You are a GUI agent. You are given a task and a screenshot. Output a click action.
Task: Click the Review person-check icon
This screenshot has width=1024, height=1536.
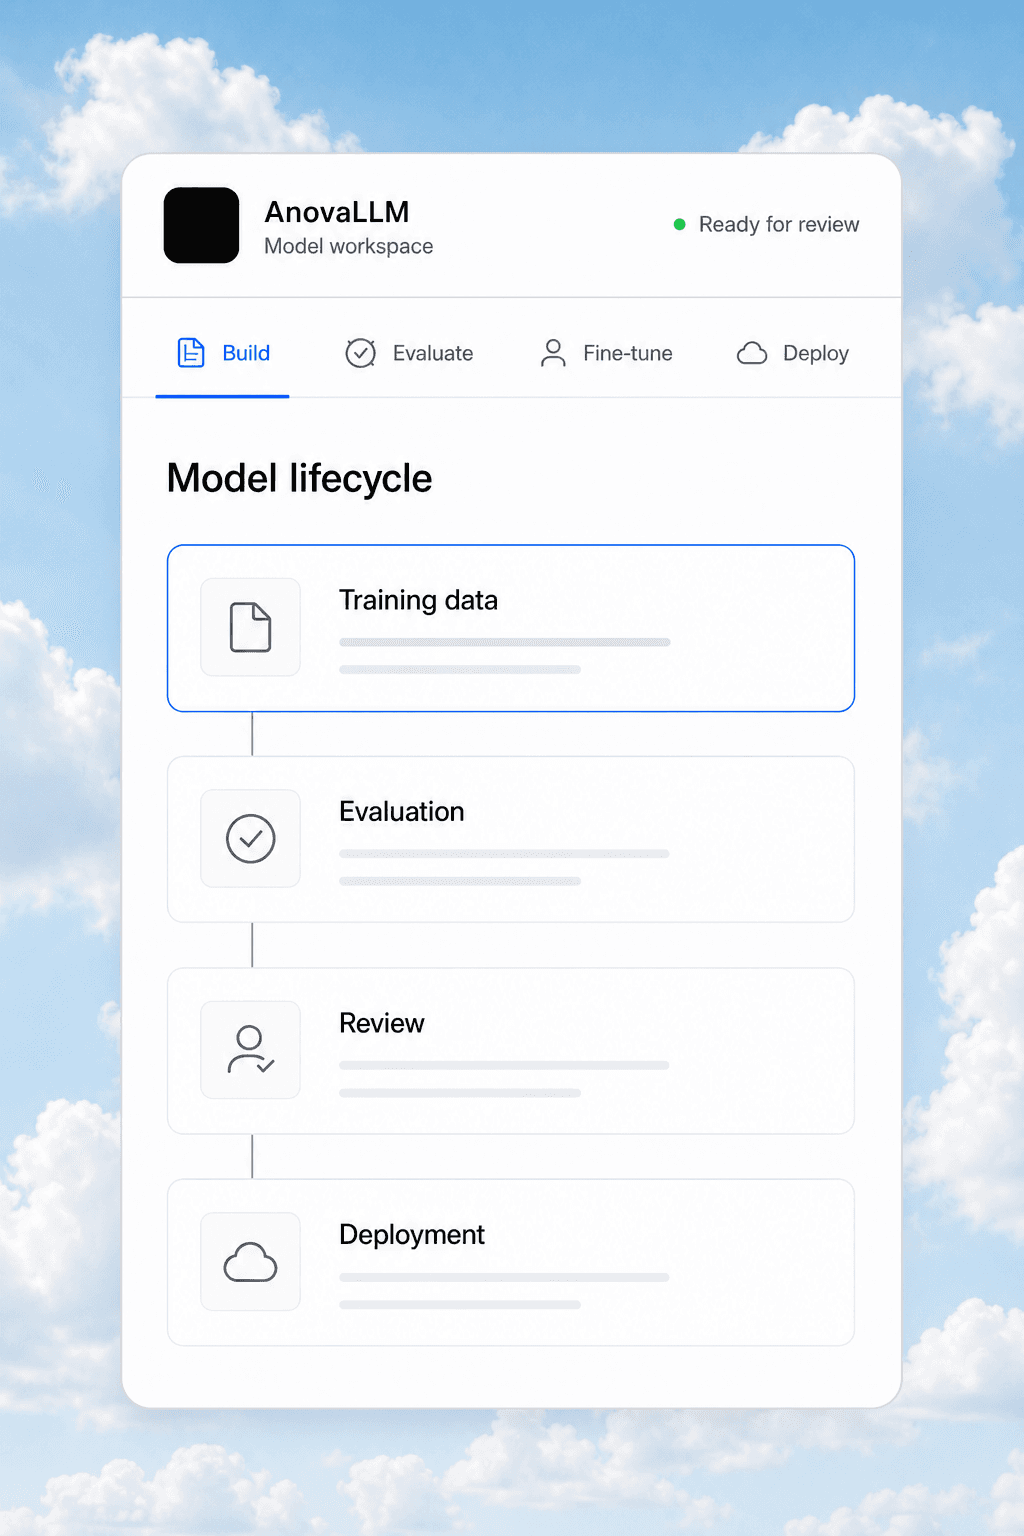pos(250,1050)
